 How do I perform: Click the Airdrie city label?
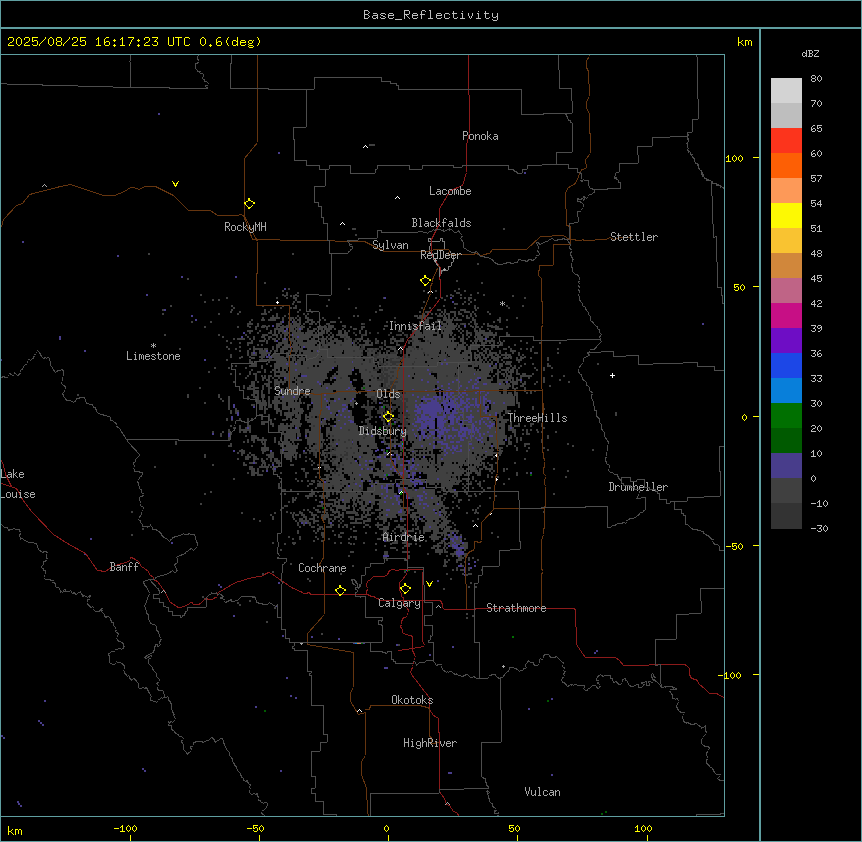pos(404,537)
